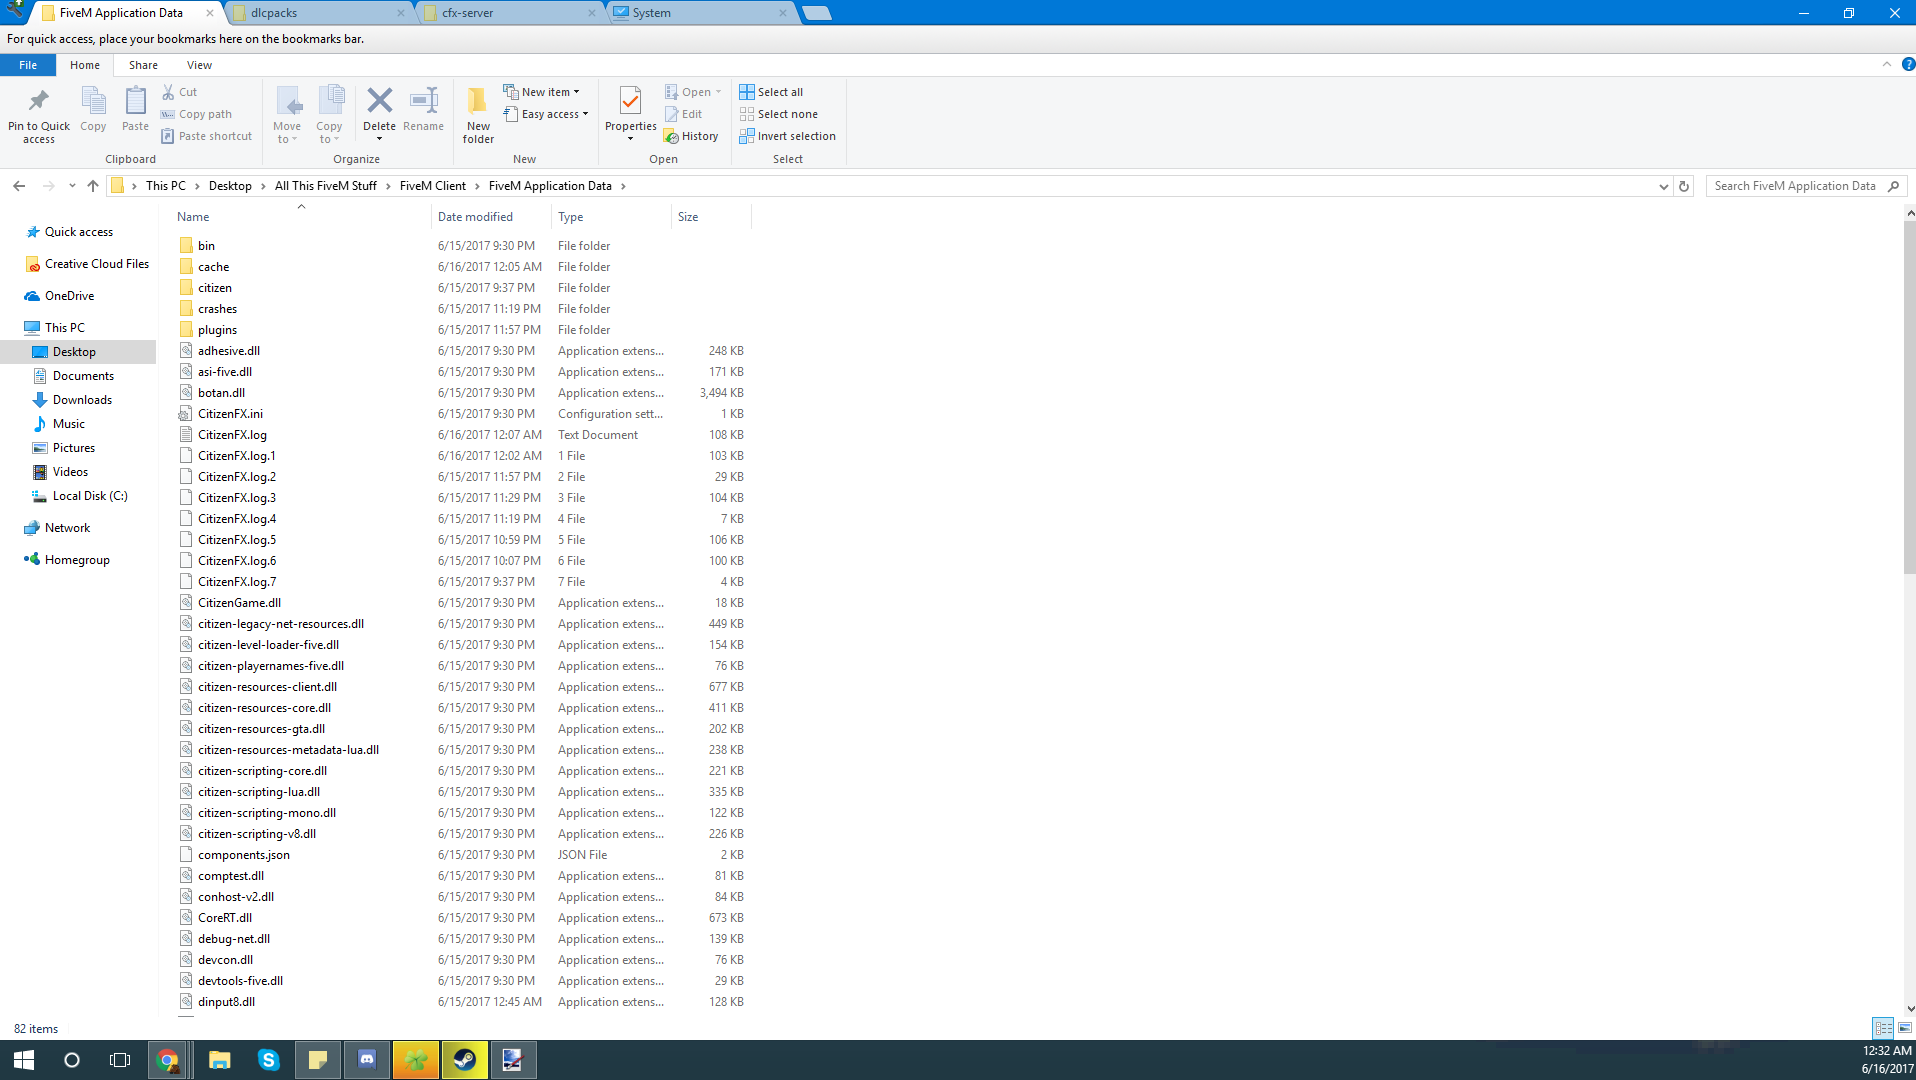Click the red Delete icon
Image resolution: width=1916 pixels, height=1080 pixels.
click(379, 100)
